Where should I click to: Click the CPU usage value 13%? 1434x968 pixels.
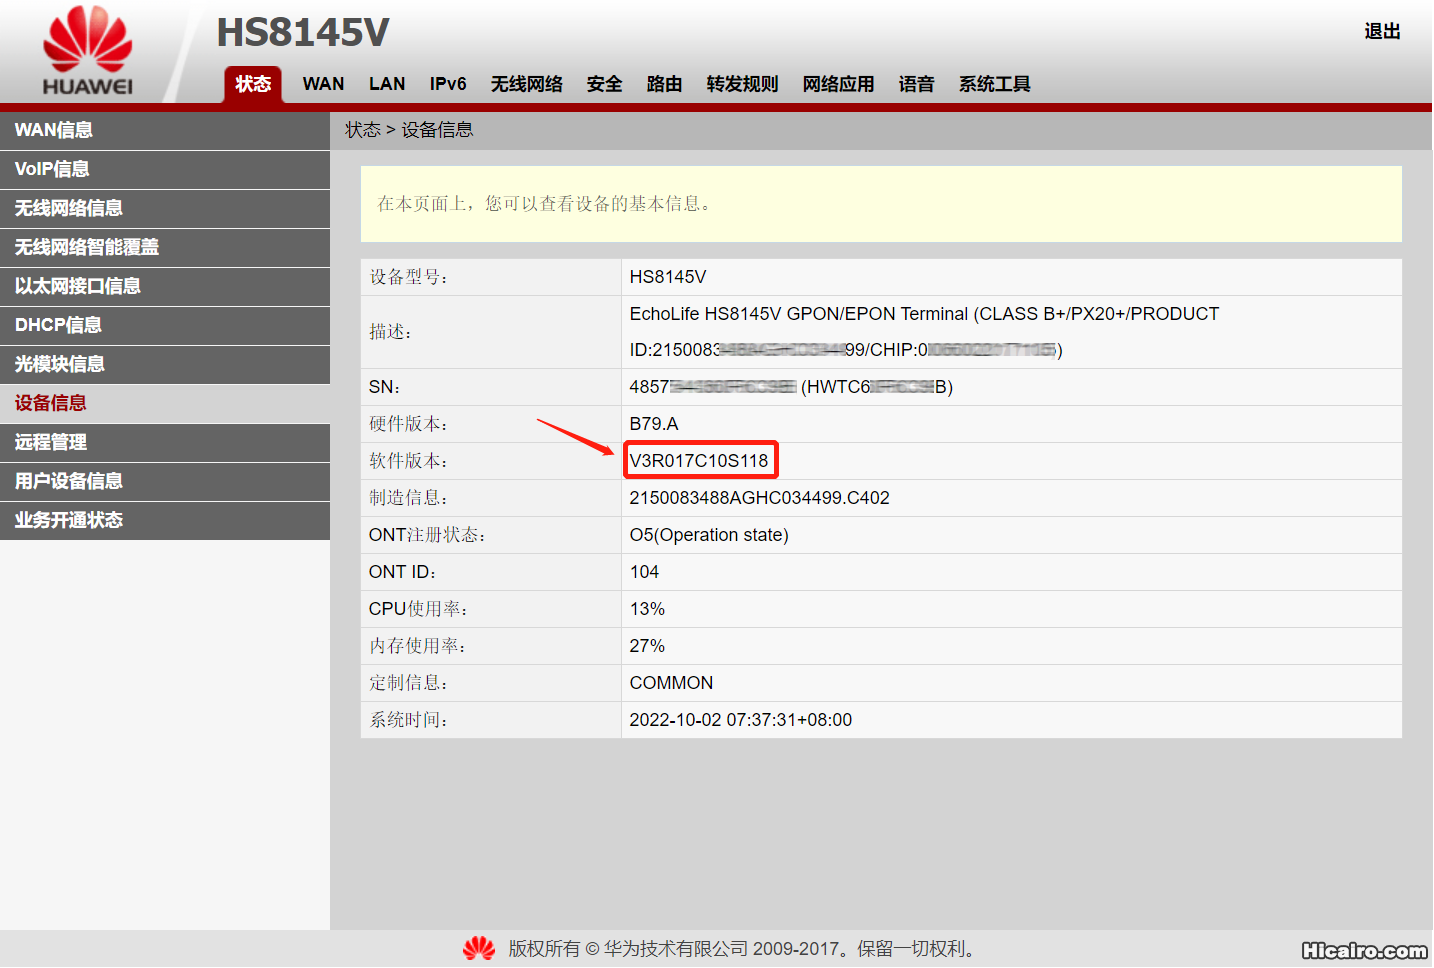(647, 609)
